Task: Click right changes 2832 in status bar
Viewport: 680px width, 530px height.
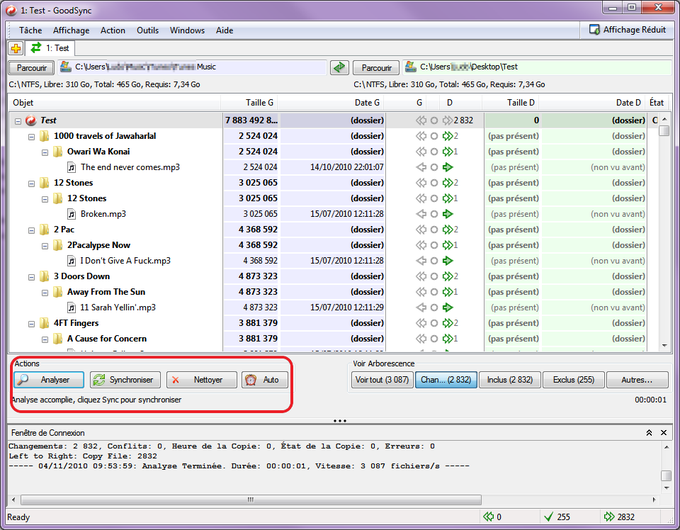Action: pos(619,517)
